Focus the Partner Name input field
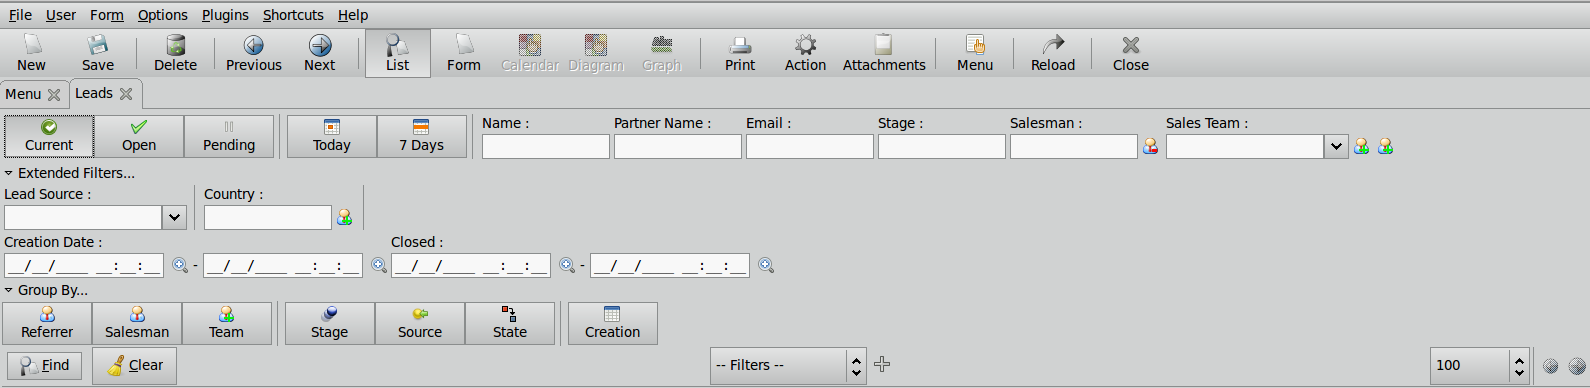The height and width of the screenshot is (388, 1590). (678, 146)
